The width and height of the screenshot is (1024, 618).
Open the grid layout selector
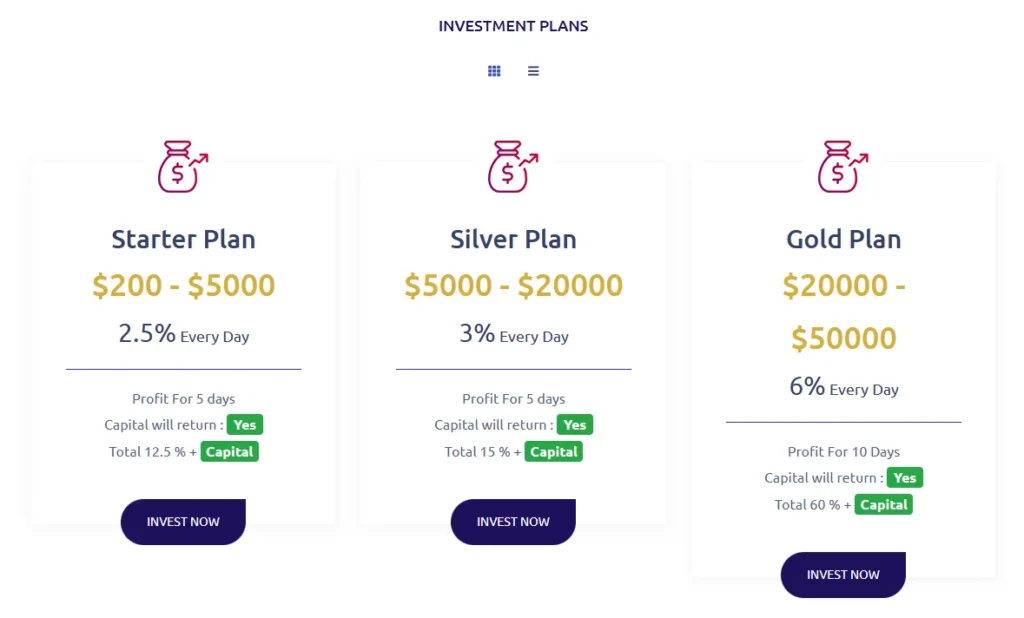pyautogui.click(x=494, y=70)
